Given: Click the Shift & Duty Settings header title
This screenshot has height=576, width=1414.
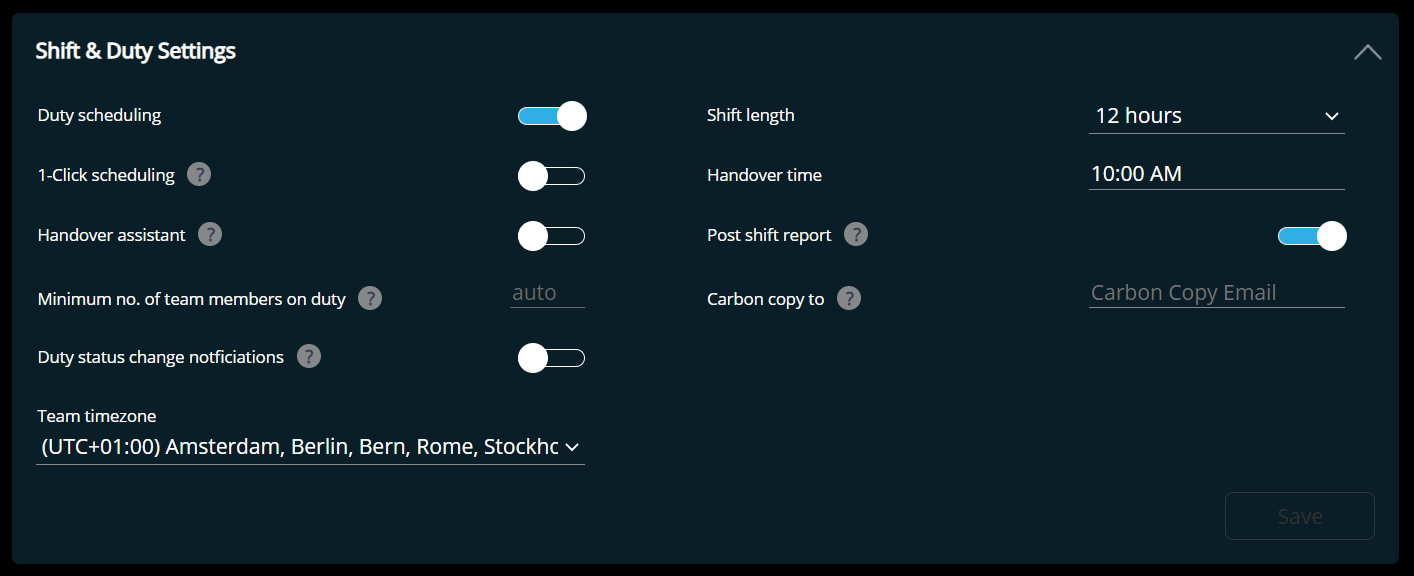Looking at the screenshot, I should pyautogui.click(x=136, y=51).
